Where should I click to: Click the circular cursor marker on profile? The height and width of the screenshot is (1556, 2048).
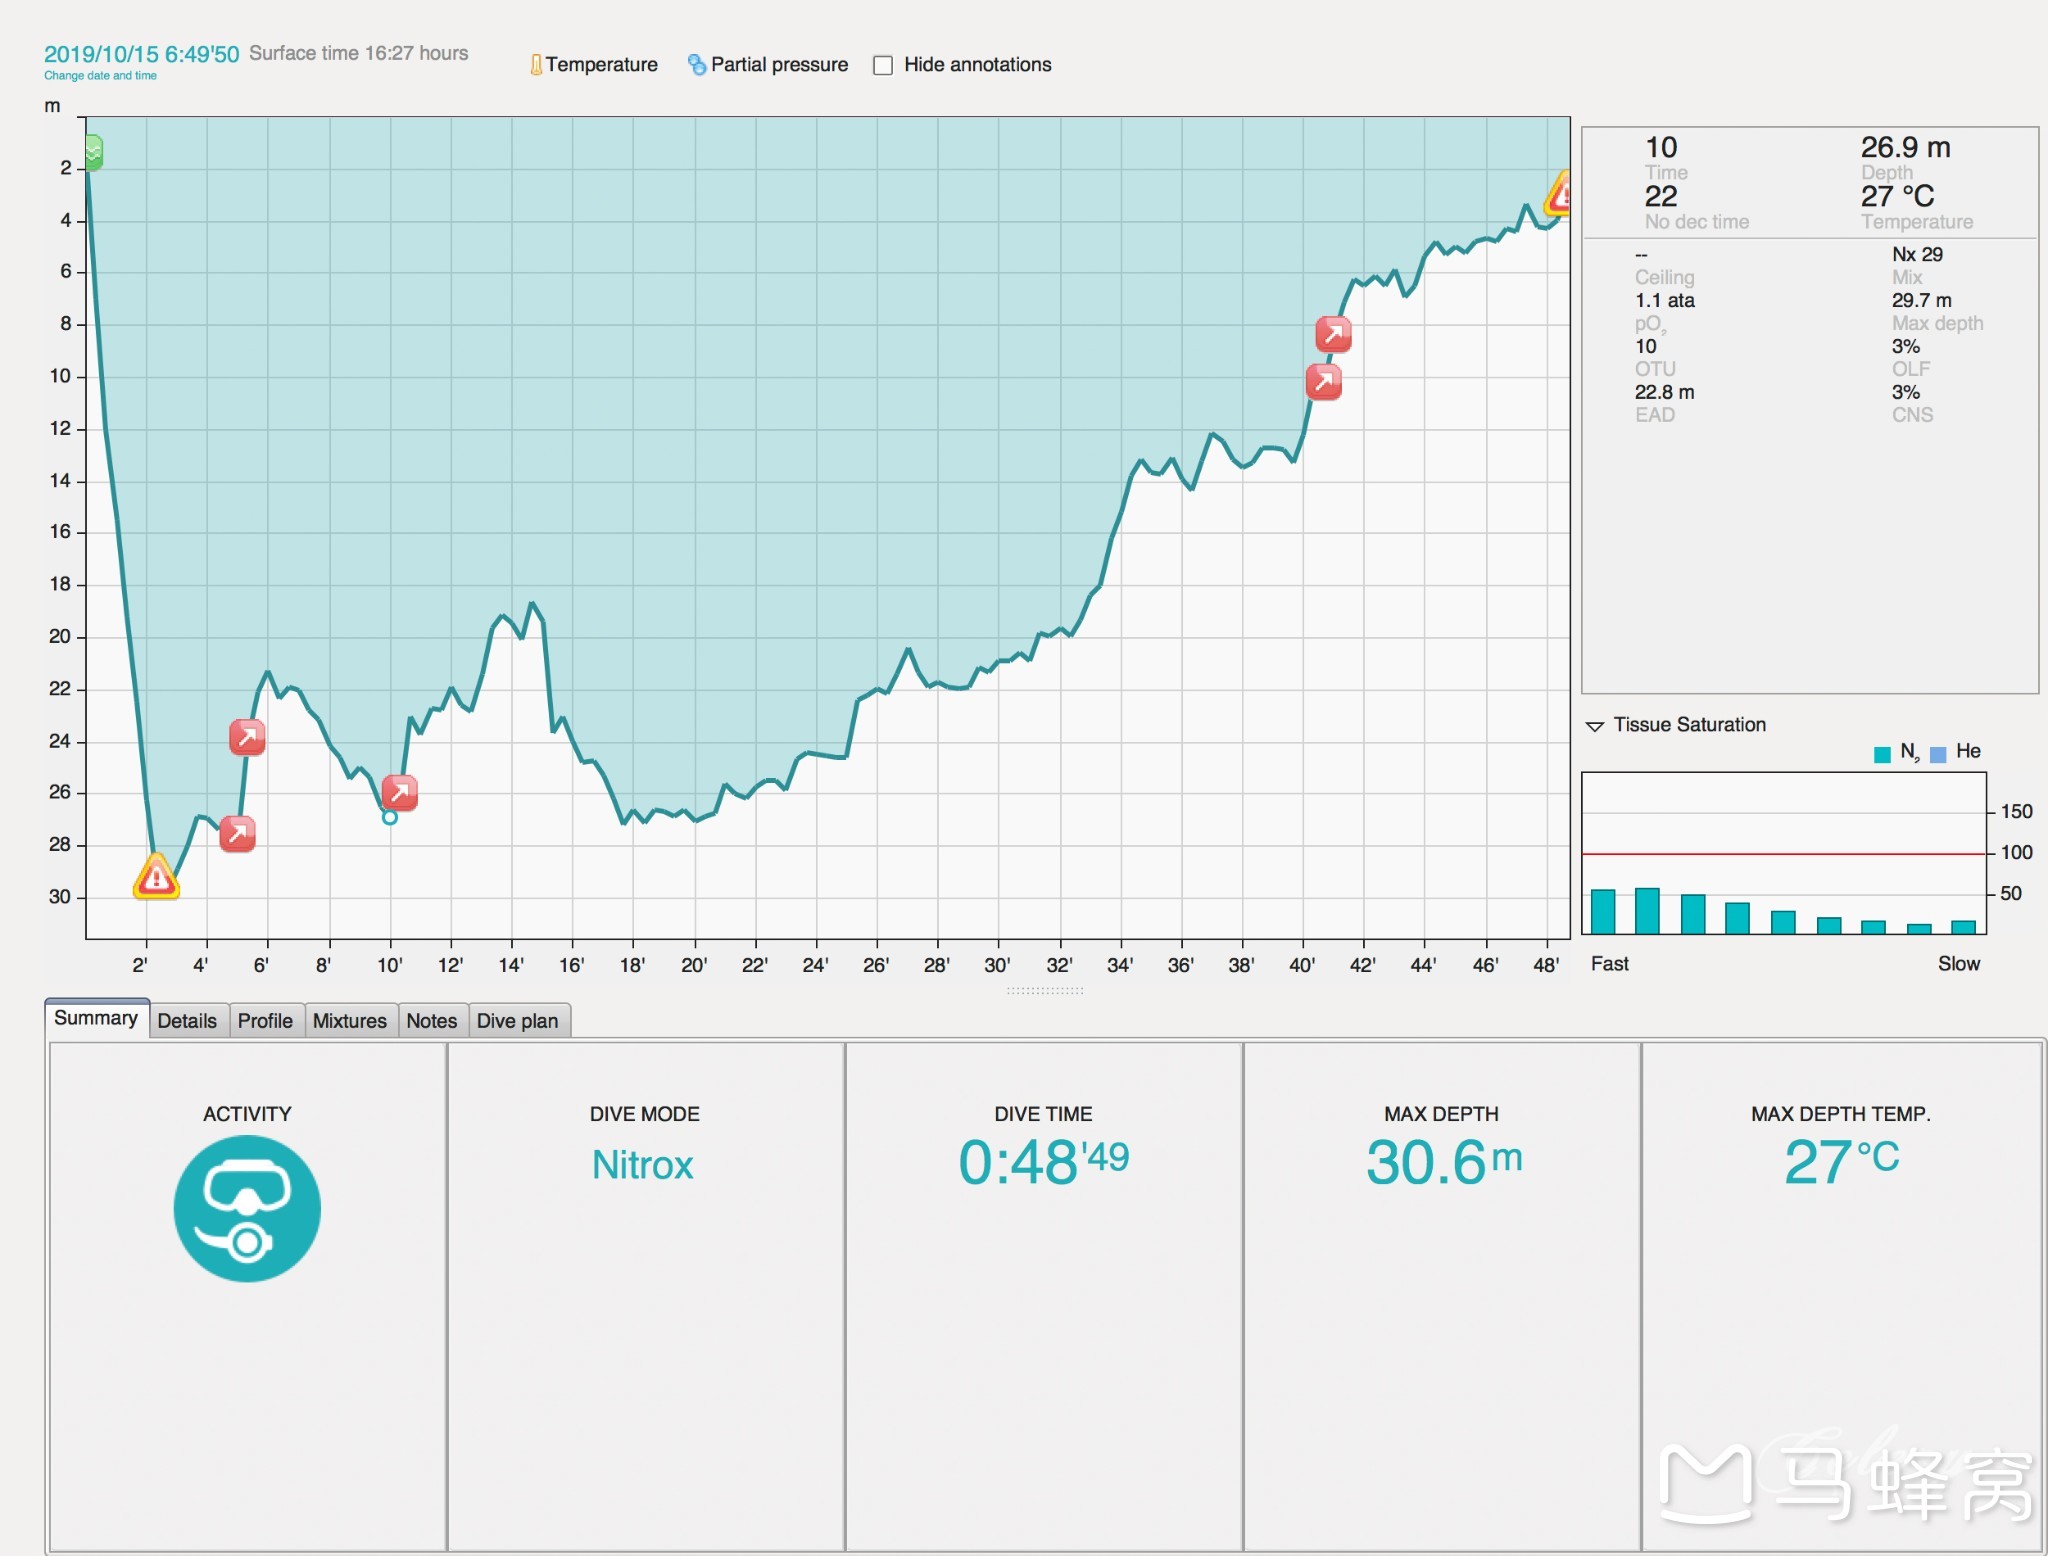click(390, 817)
